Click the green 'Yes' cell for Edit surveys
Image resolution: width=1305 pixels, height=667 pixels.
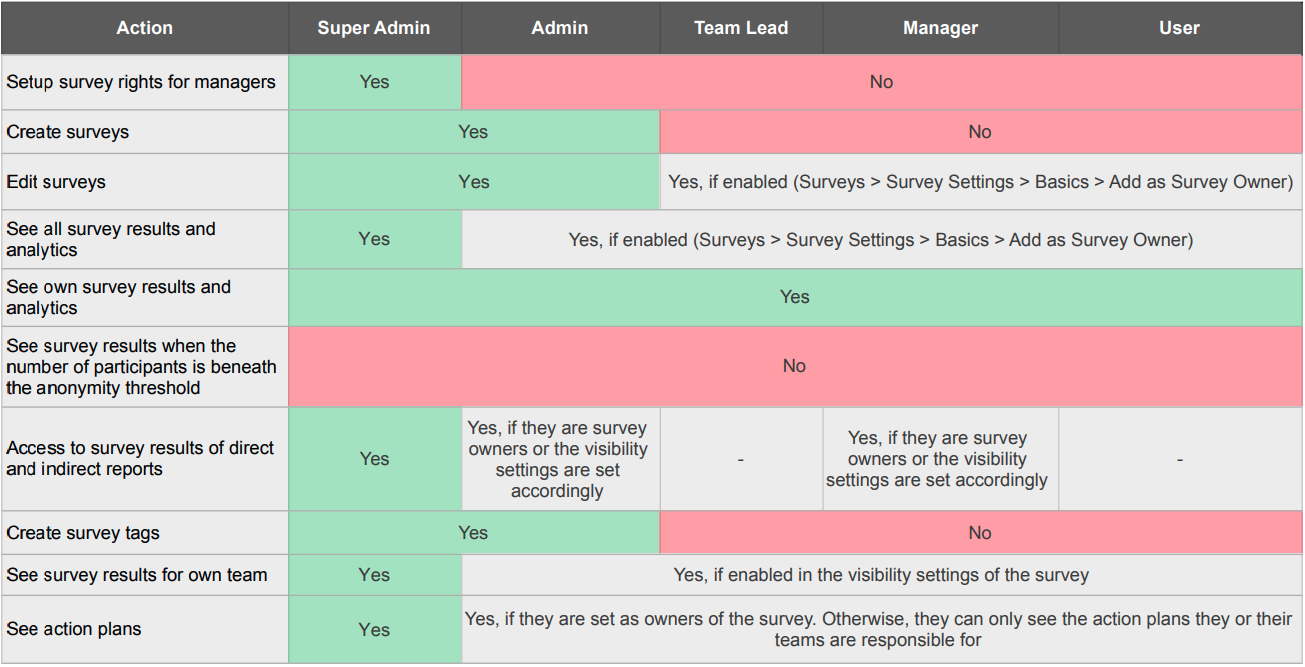(x=474, y=182)
